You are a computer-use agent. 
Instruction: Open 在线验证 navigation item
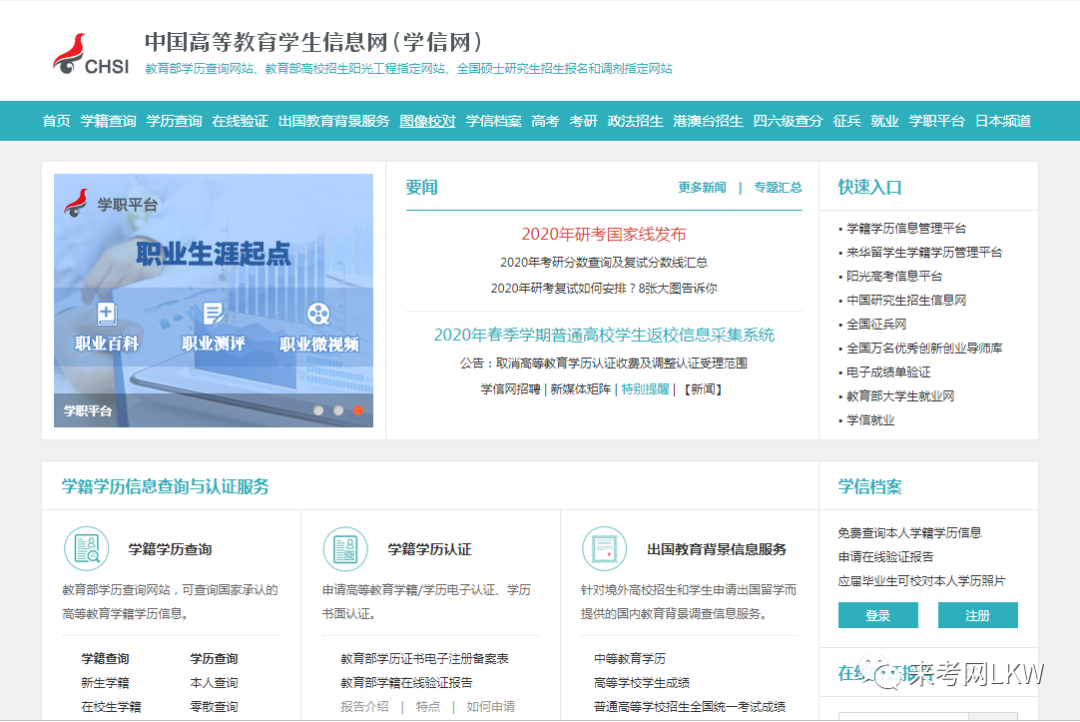pyautogui.click(x=240, y=121)
